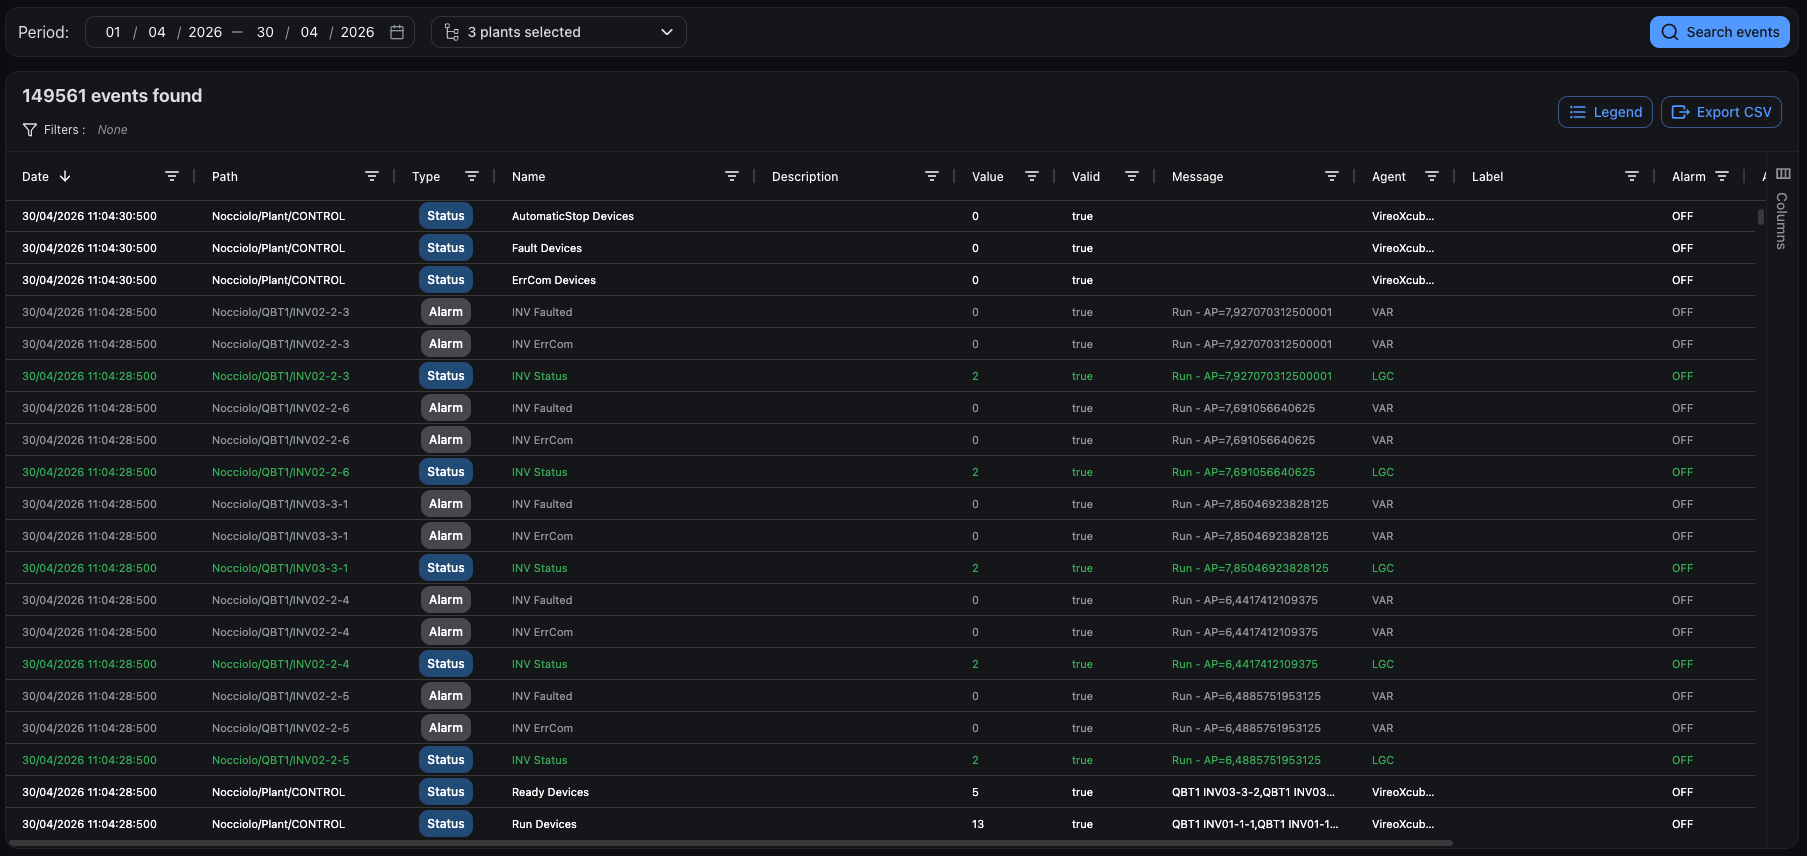1807x856 pixels.
Task: Click the start year field in Period
Action: point(205,32)
